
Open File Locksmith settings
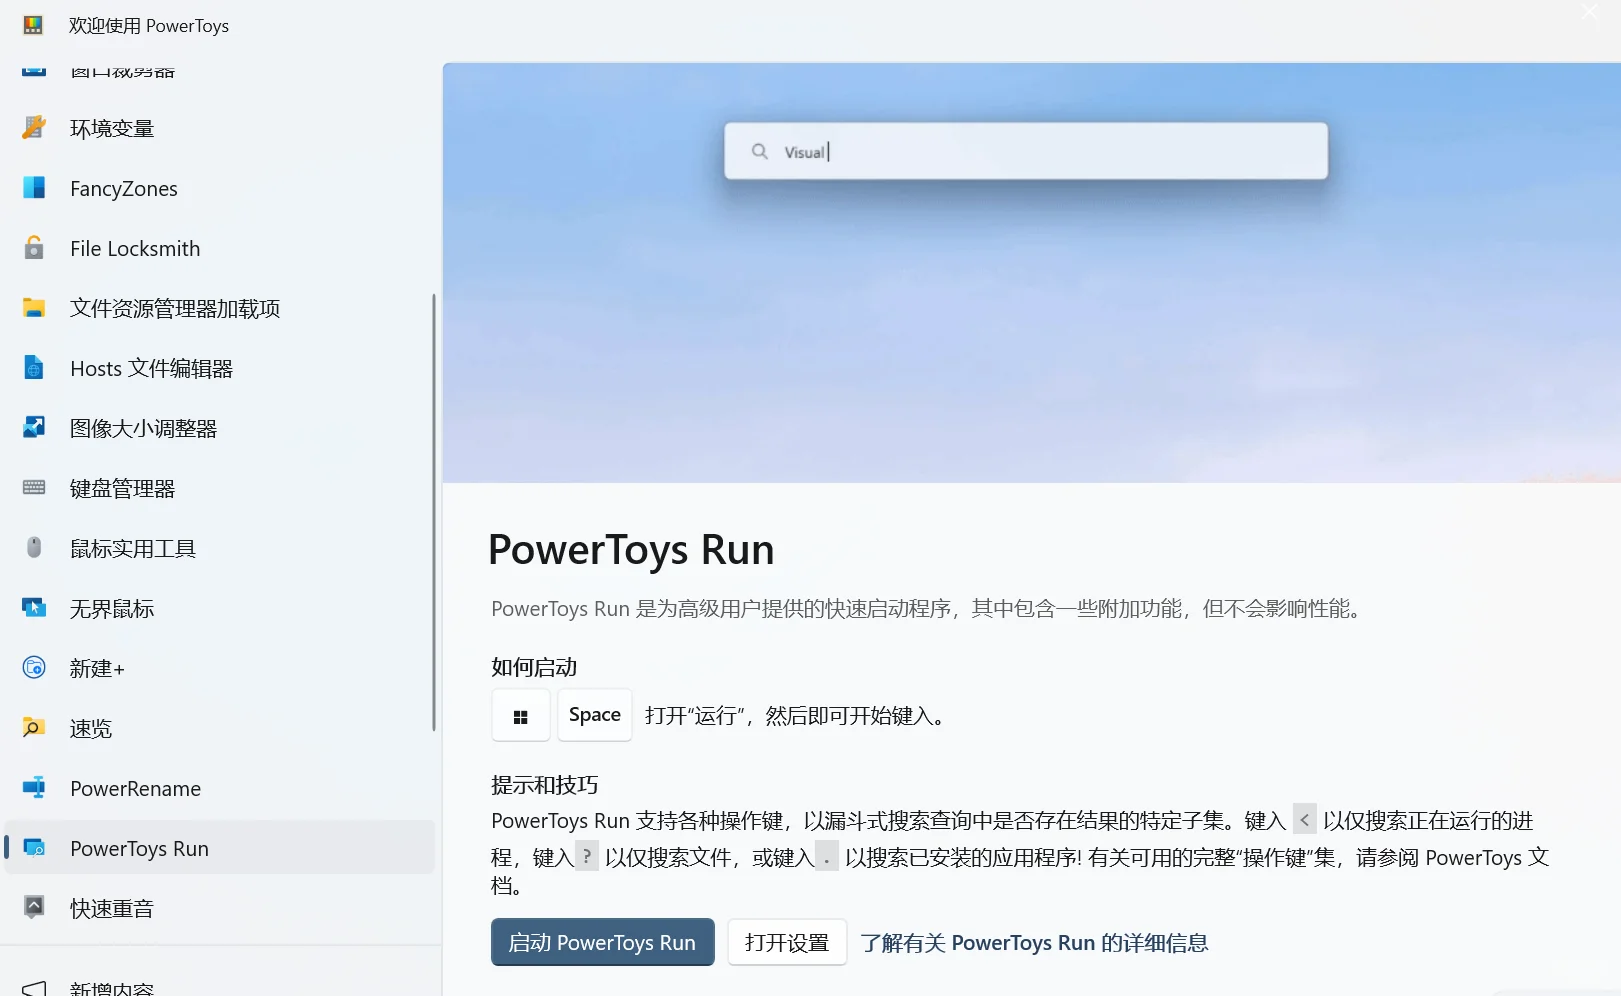tap(135, 248)
